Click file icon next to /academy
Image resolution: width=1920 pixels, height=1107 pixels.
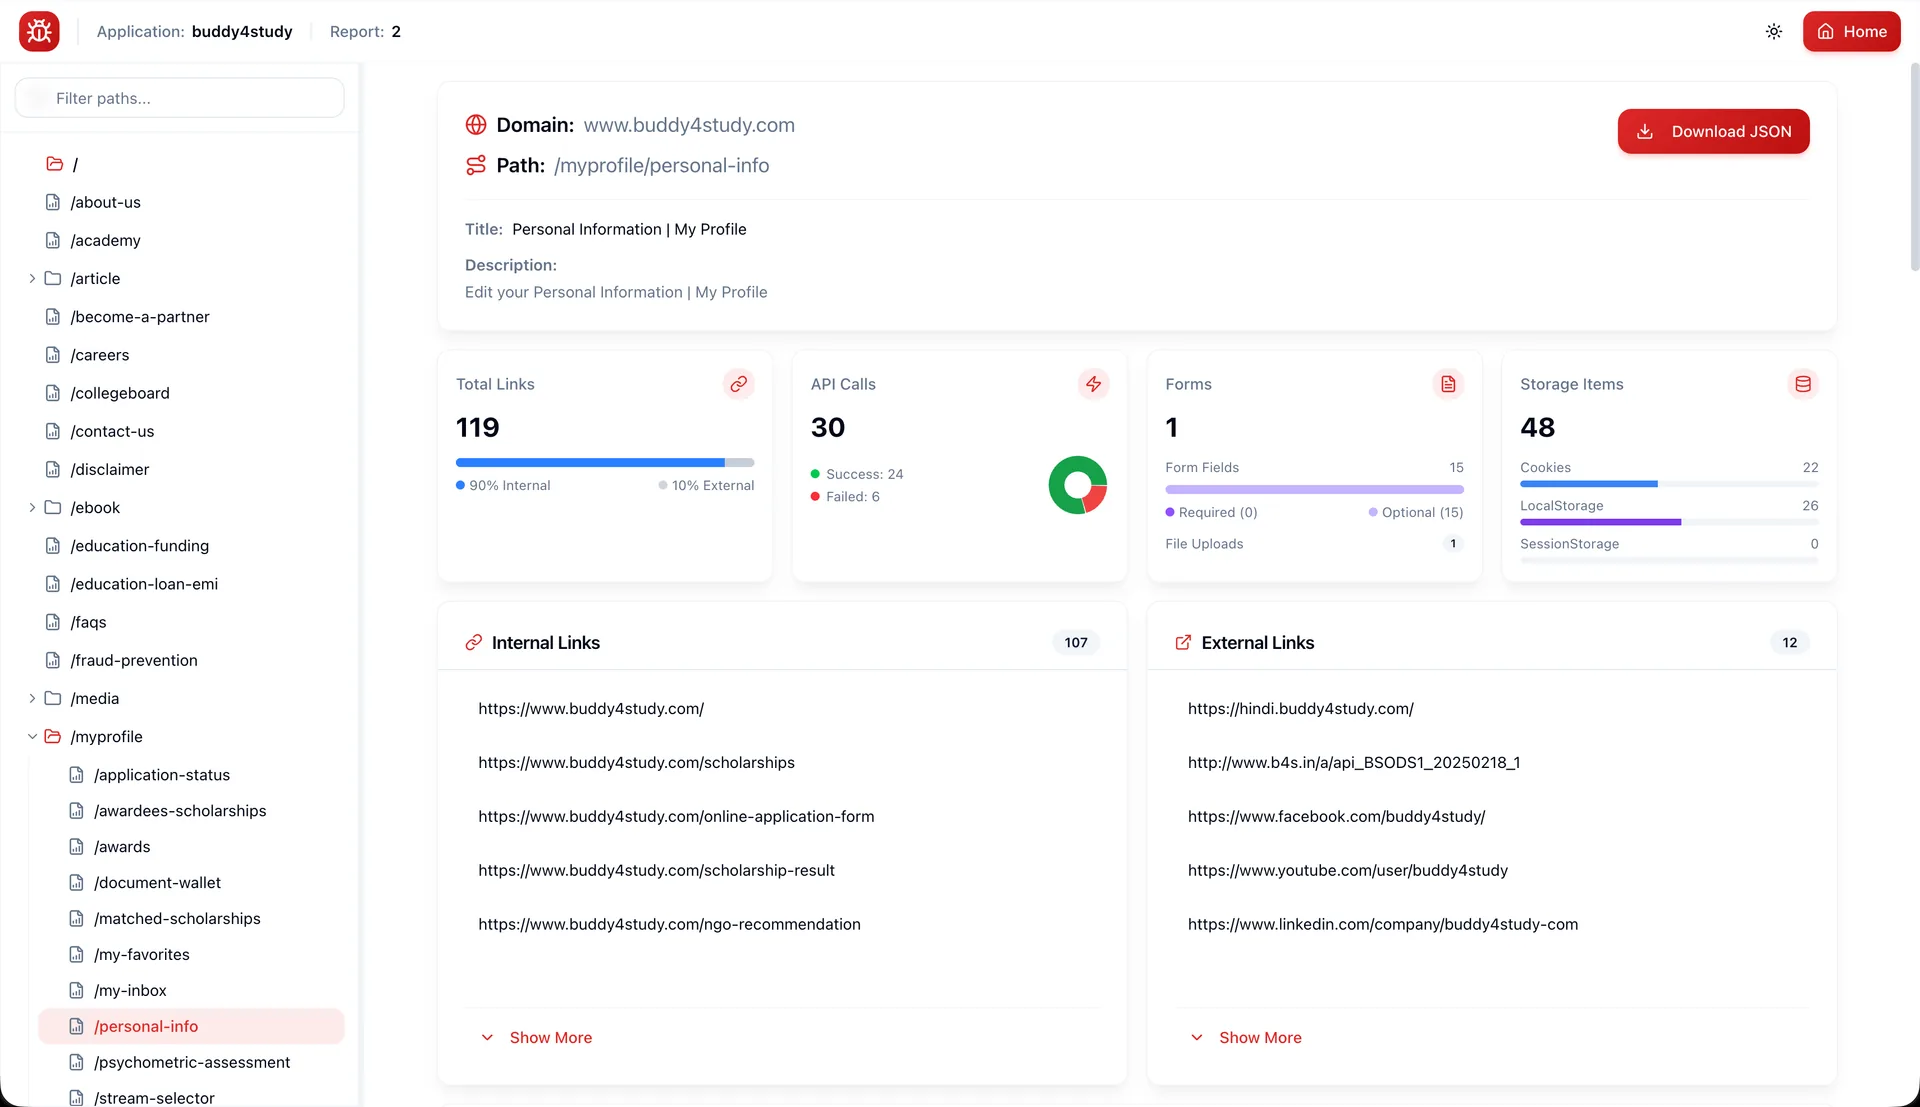[53, 240]
